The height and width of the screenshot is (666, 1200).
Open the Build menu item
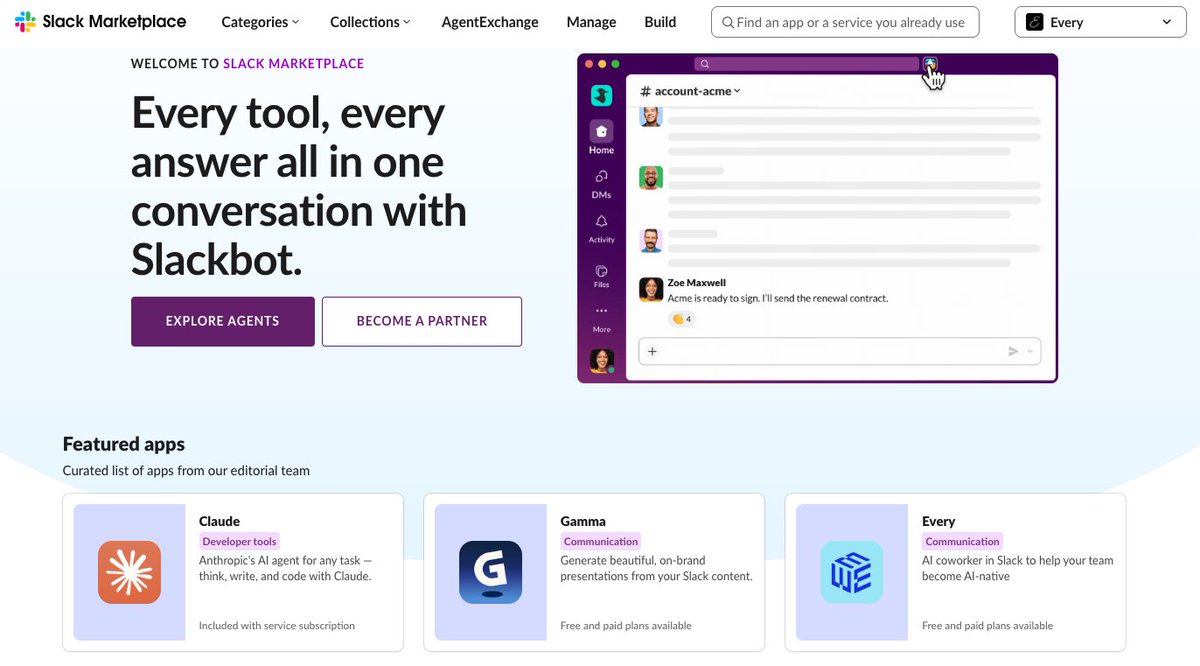point(660,22)
